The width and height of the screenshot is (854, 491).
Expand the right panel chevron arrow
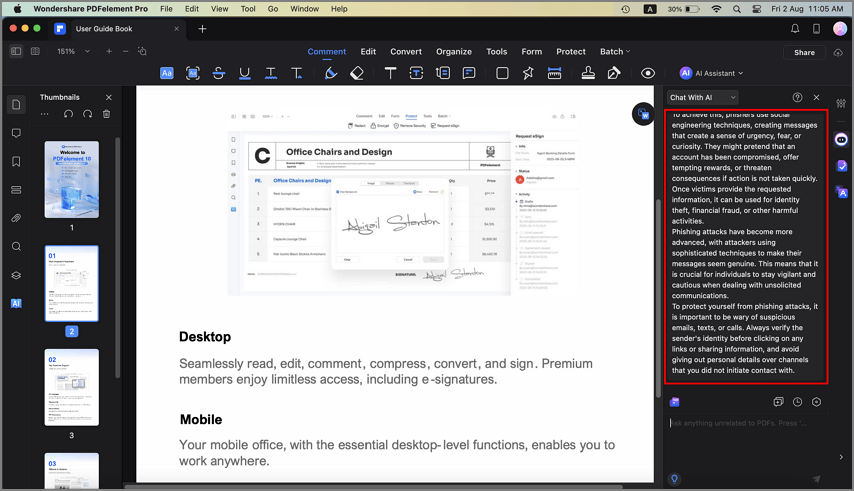[x=841, y=457]
